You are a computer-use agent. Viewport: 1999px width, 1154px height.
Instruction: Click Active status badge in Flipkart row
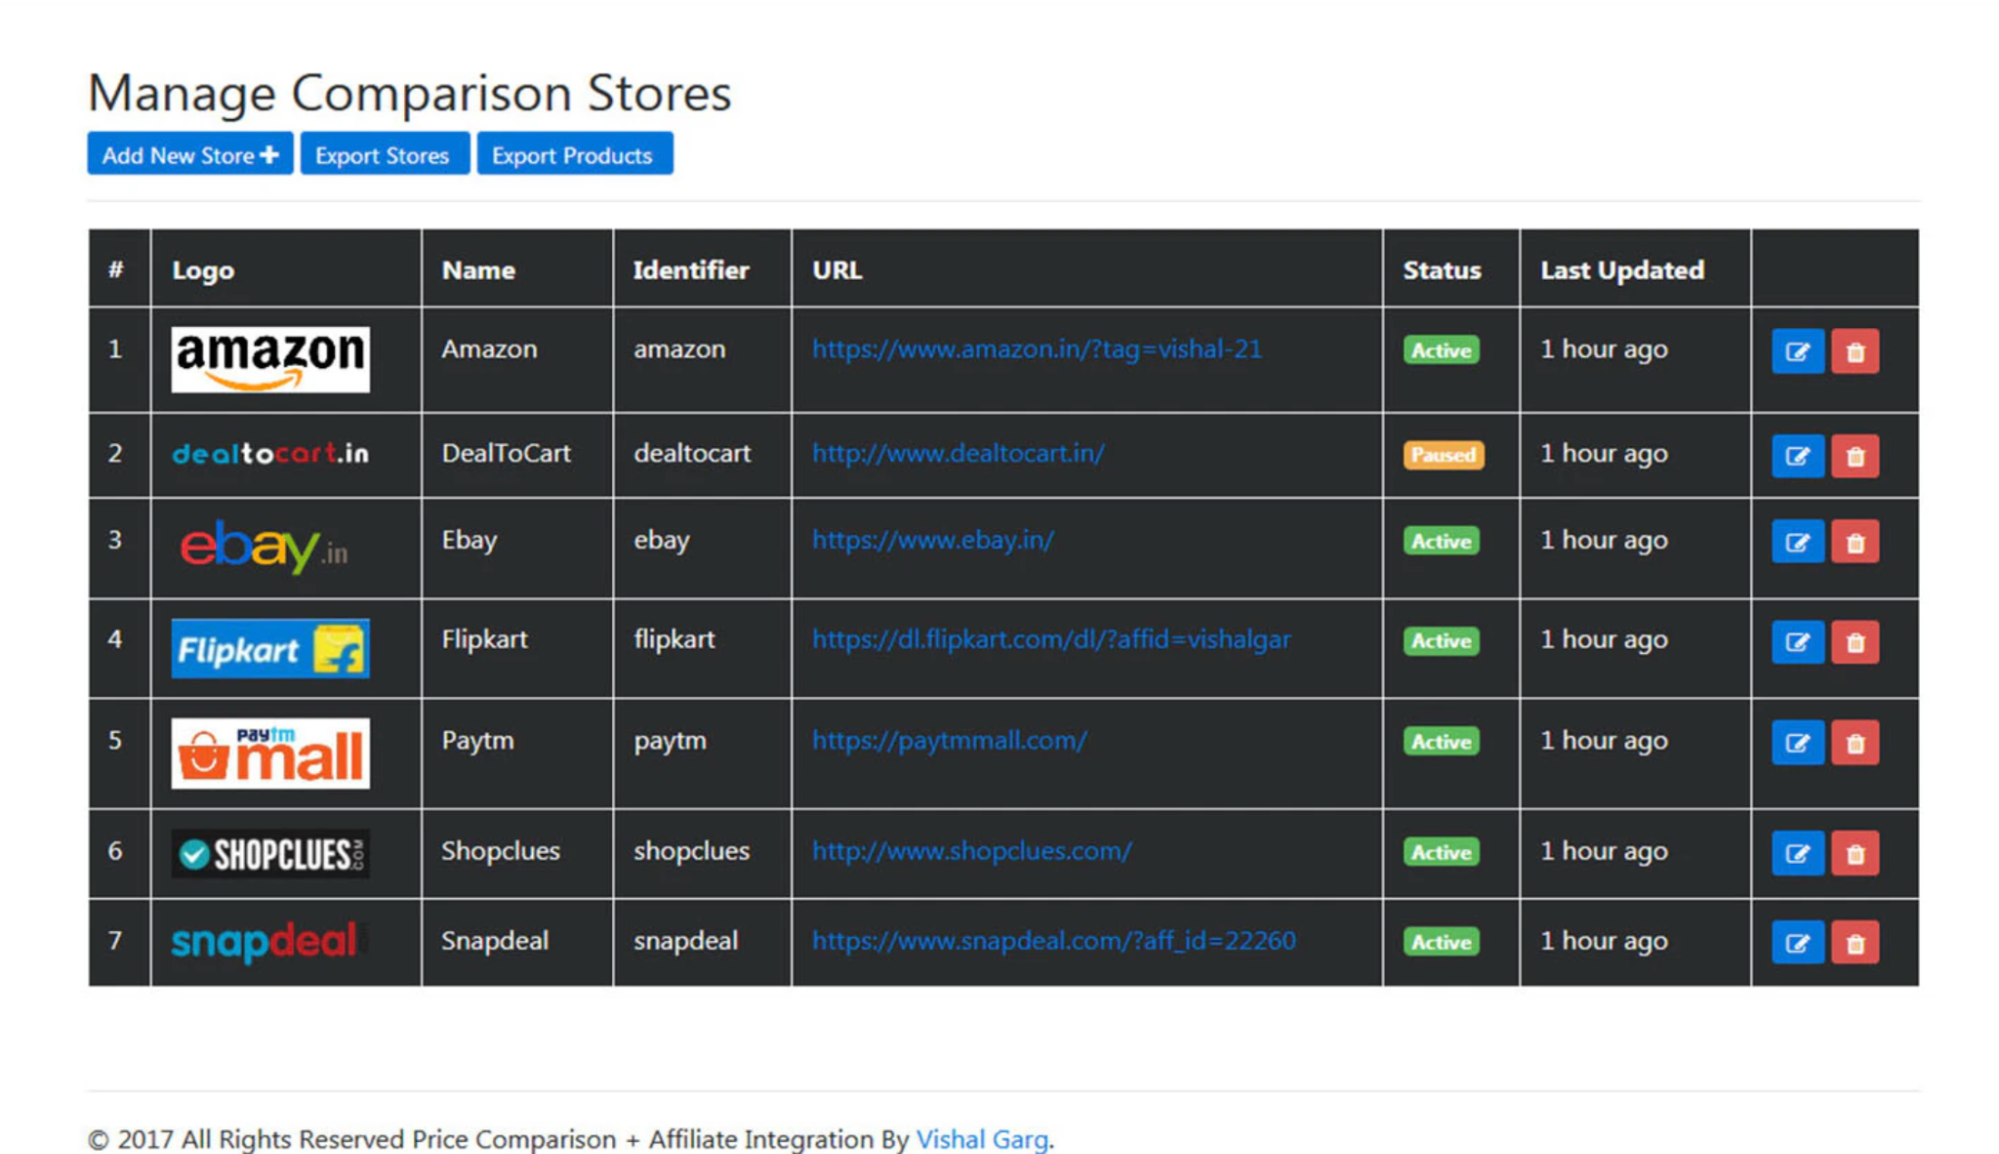click(x=1441, y=641)
